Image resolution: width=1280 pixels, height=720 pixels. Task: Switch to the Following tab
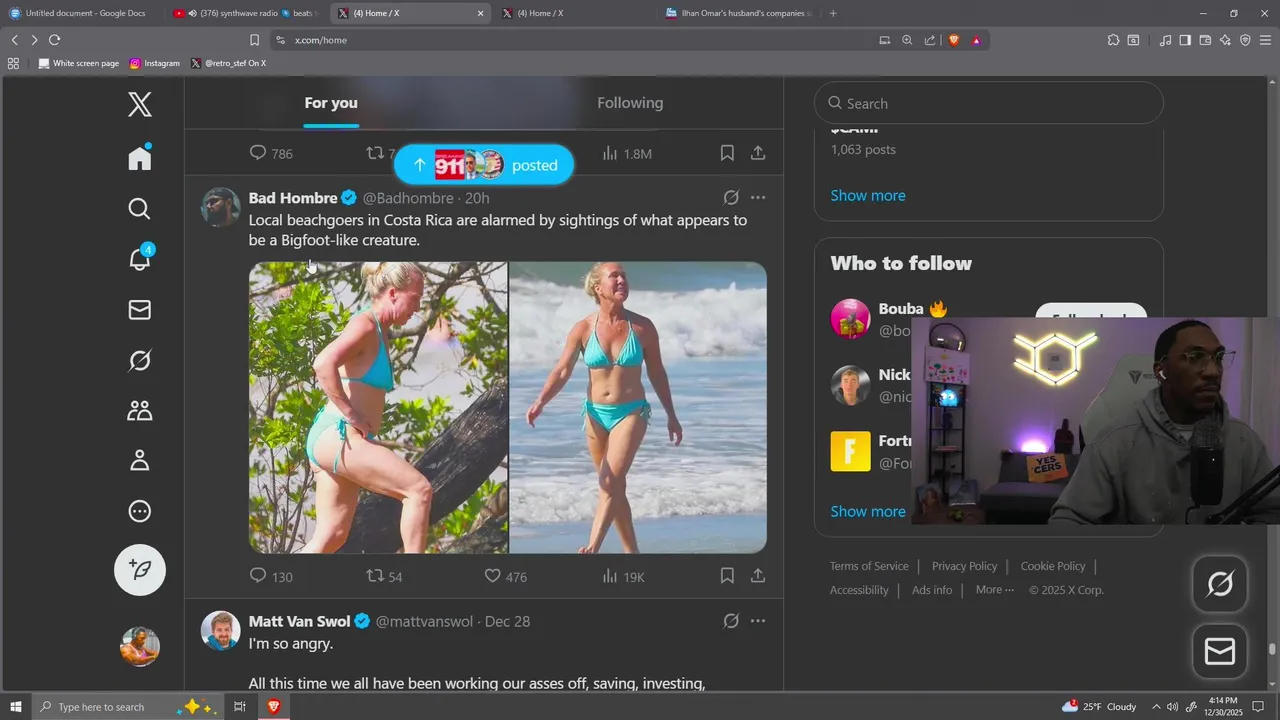click(630, 103)
